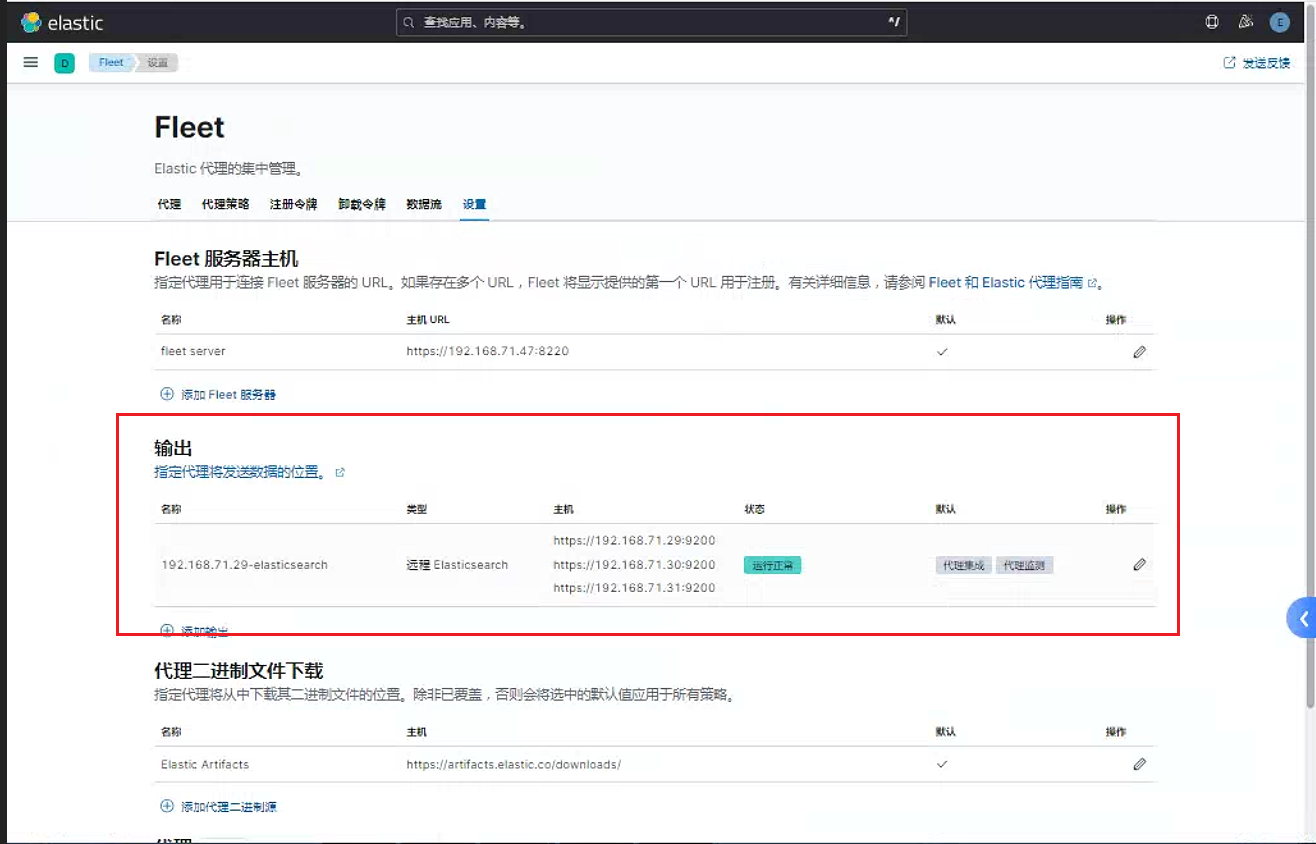Image resolution: width=1316 pixels, height=844 pixels.
Task: Switch to the 代理 tab
Action: tap(169, 204)
